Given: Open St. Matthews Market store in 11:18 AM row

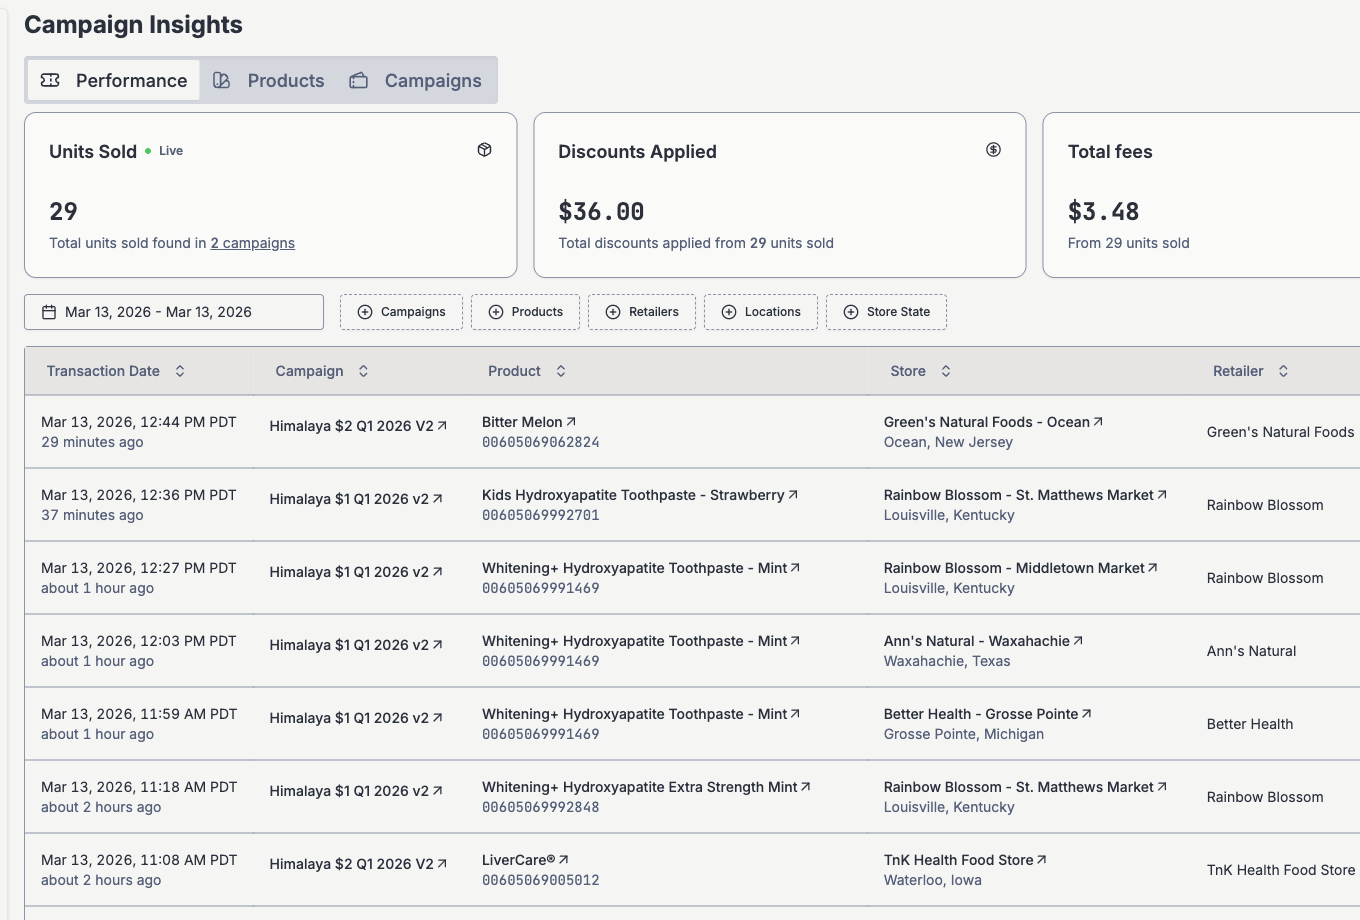Looking at the screenshot, I should click(1025, 787).
